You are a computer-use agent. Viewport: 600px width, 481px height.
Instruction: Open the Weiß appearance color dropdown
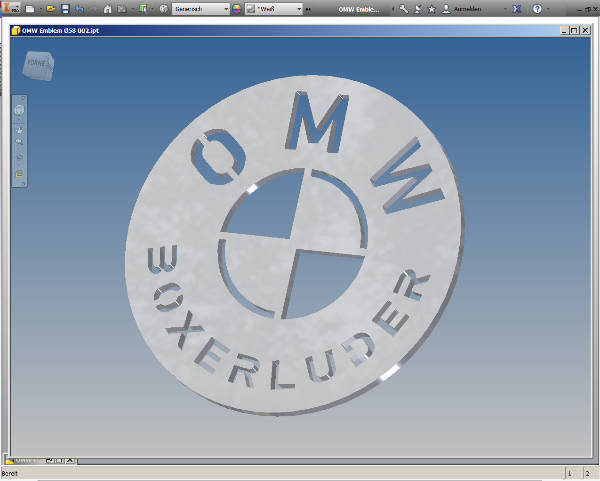point(274,8)
